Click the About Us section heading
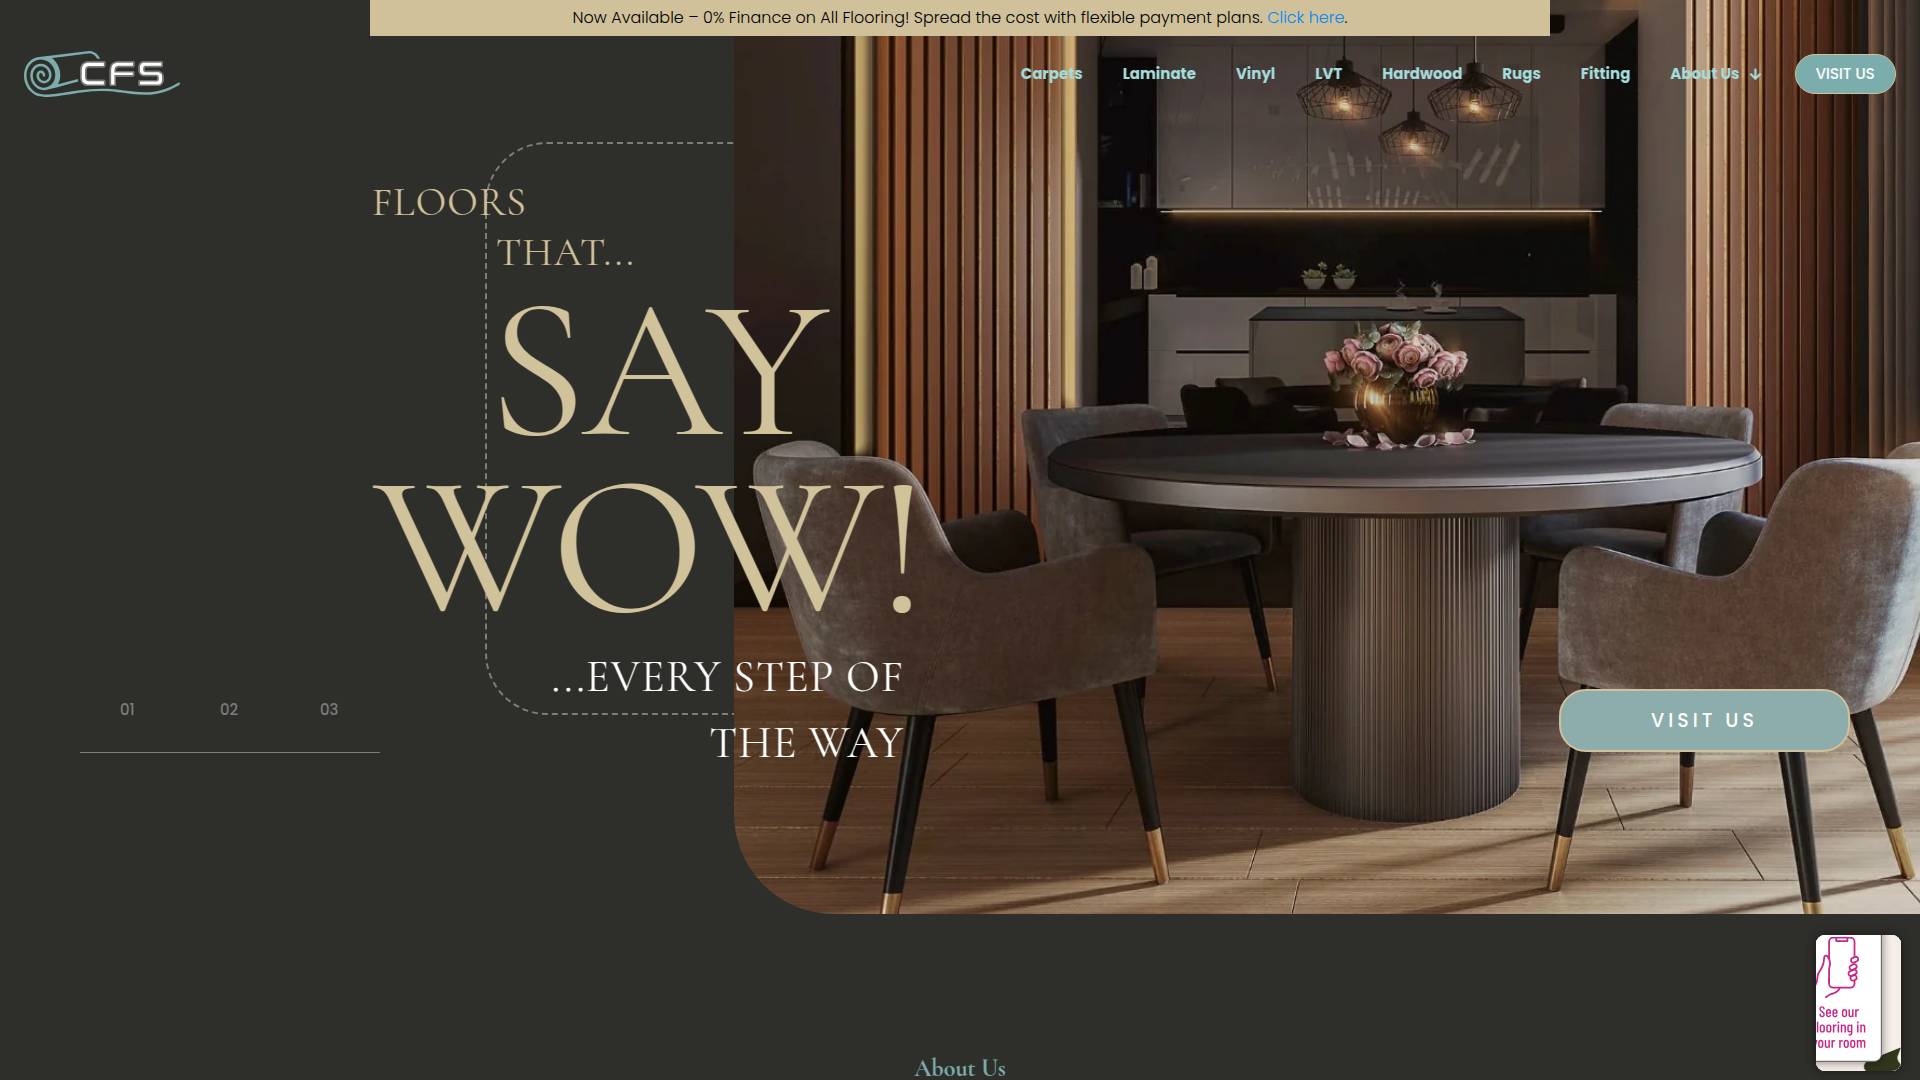 click(959, 1067)
